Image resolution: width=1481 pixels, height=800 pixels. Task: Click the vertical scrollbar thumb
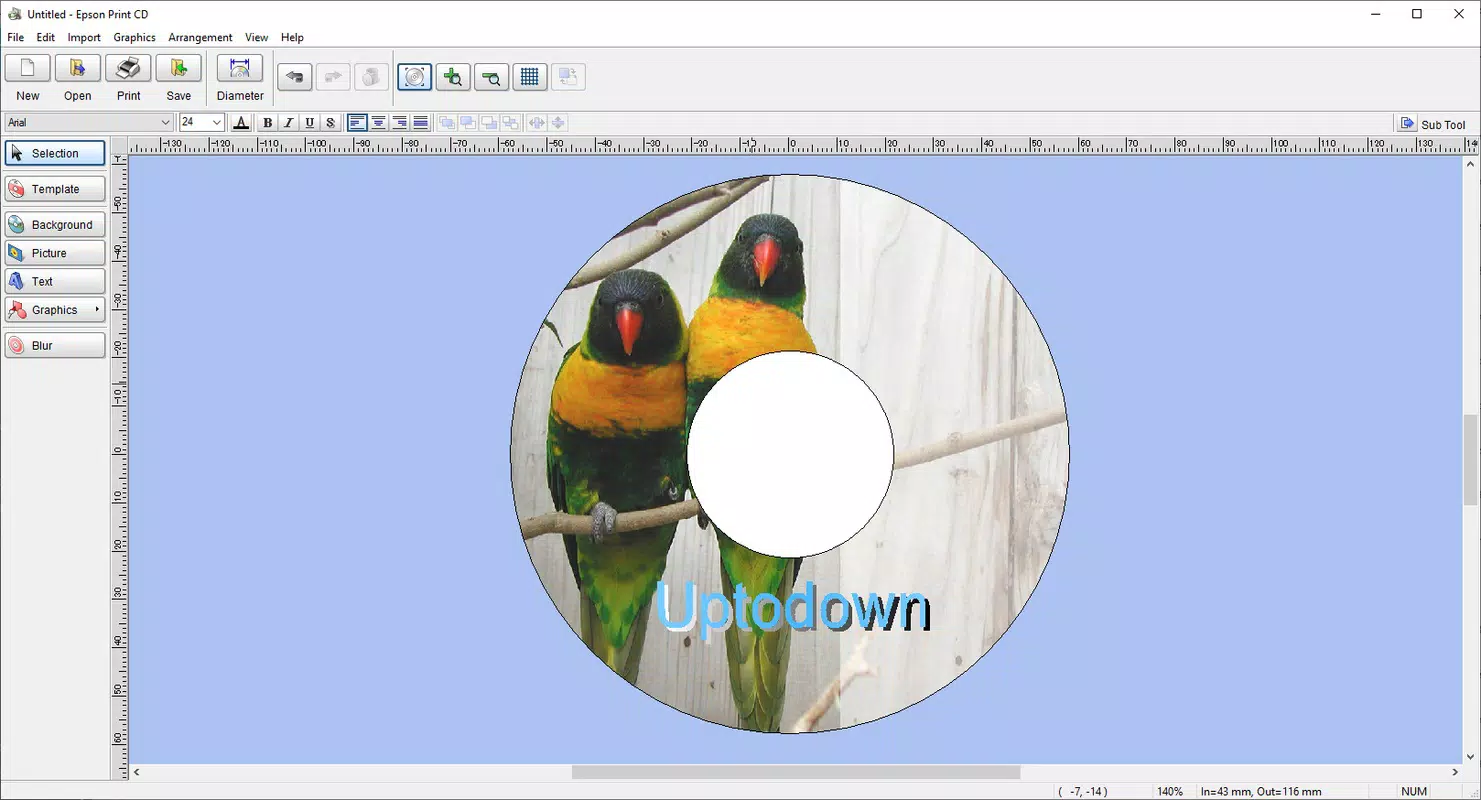click(1471, 461)
